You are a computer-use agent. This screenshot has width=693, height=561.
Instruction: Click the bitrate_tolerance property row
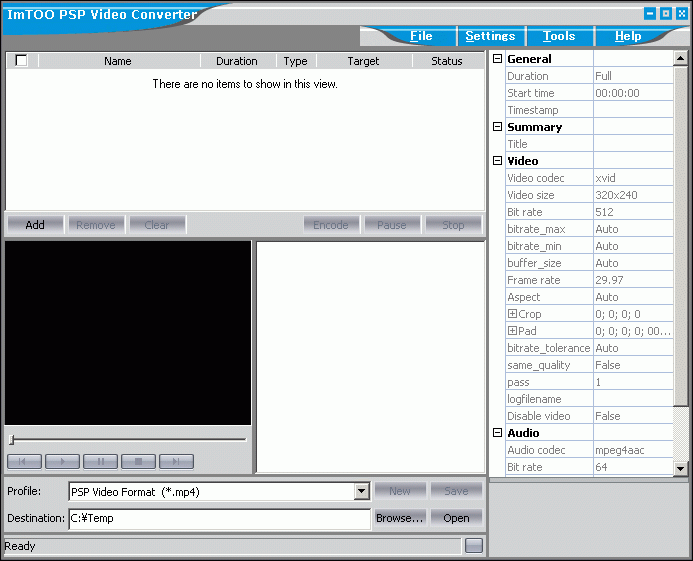coord(589,347)
